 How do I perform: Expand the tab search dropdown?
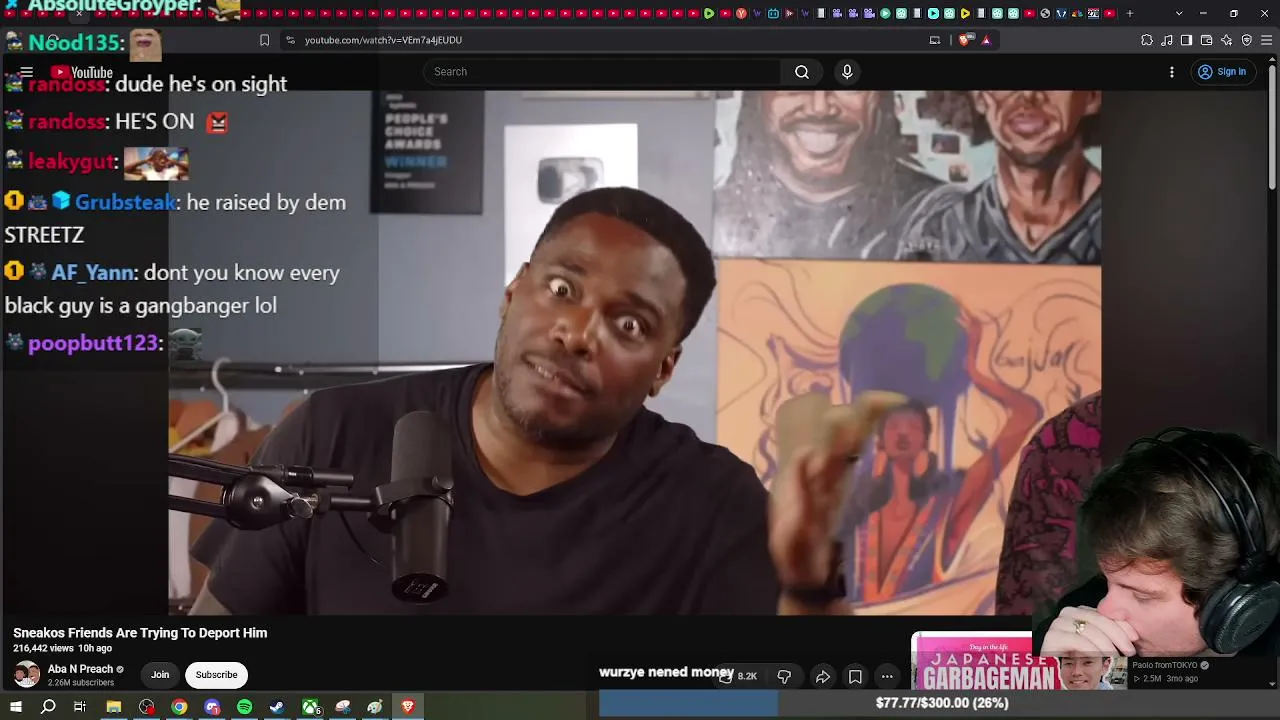point(1179,14)
